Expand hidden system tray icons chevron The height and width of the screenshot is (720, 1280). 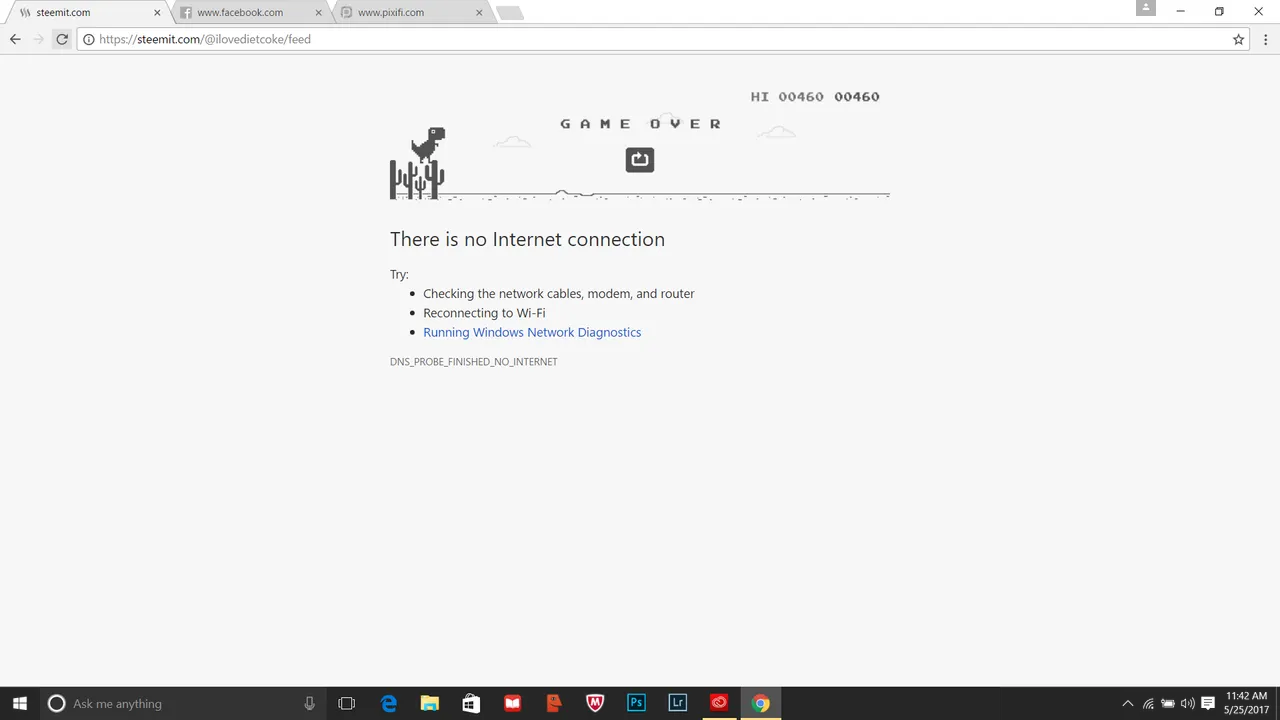point(1128,703)
